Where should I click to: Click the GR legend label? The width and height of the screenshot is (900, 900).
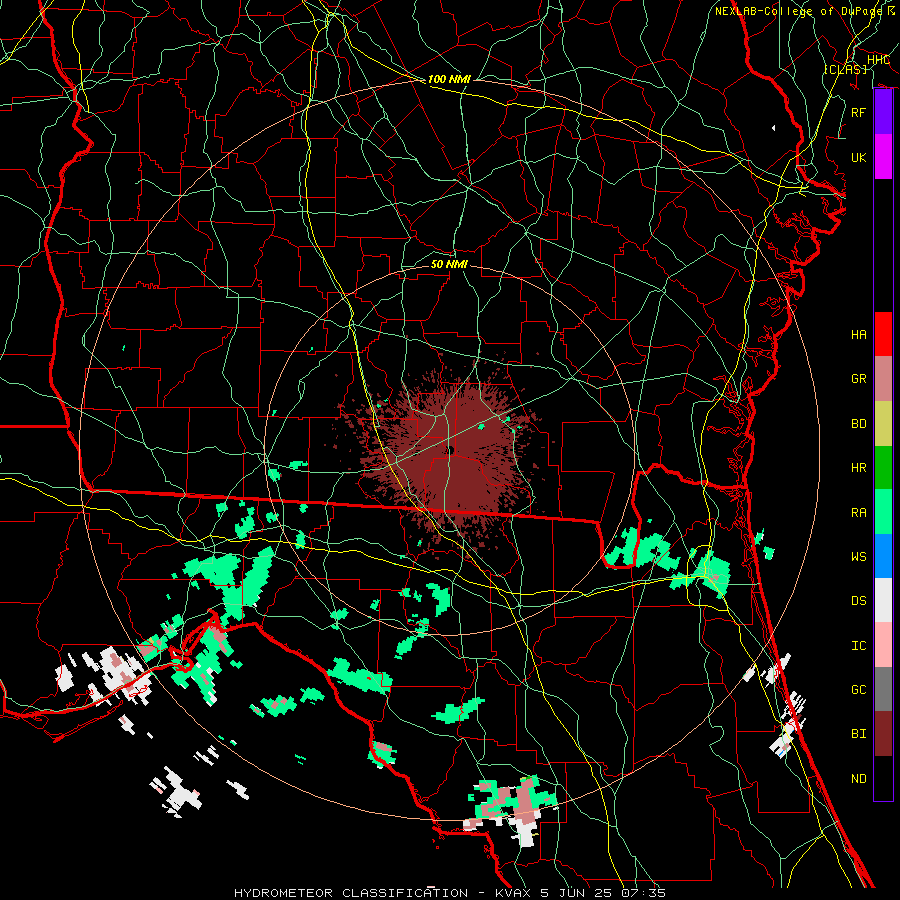coord(858,379)
